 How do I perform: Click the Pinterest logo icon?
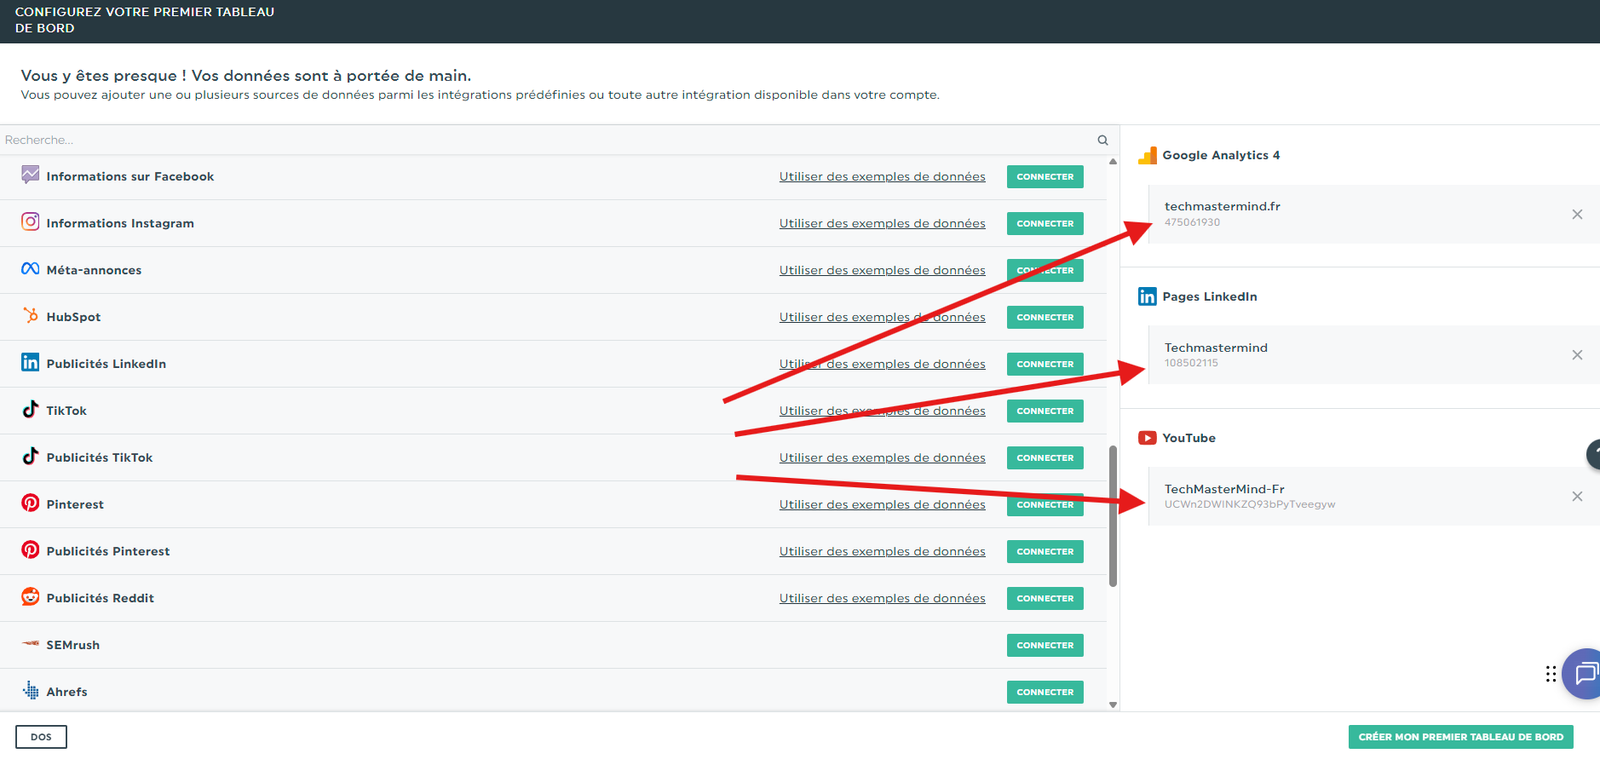pos(30,503)
